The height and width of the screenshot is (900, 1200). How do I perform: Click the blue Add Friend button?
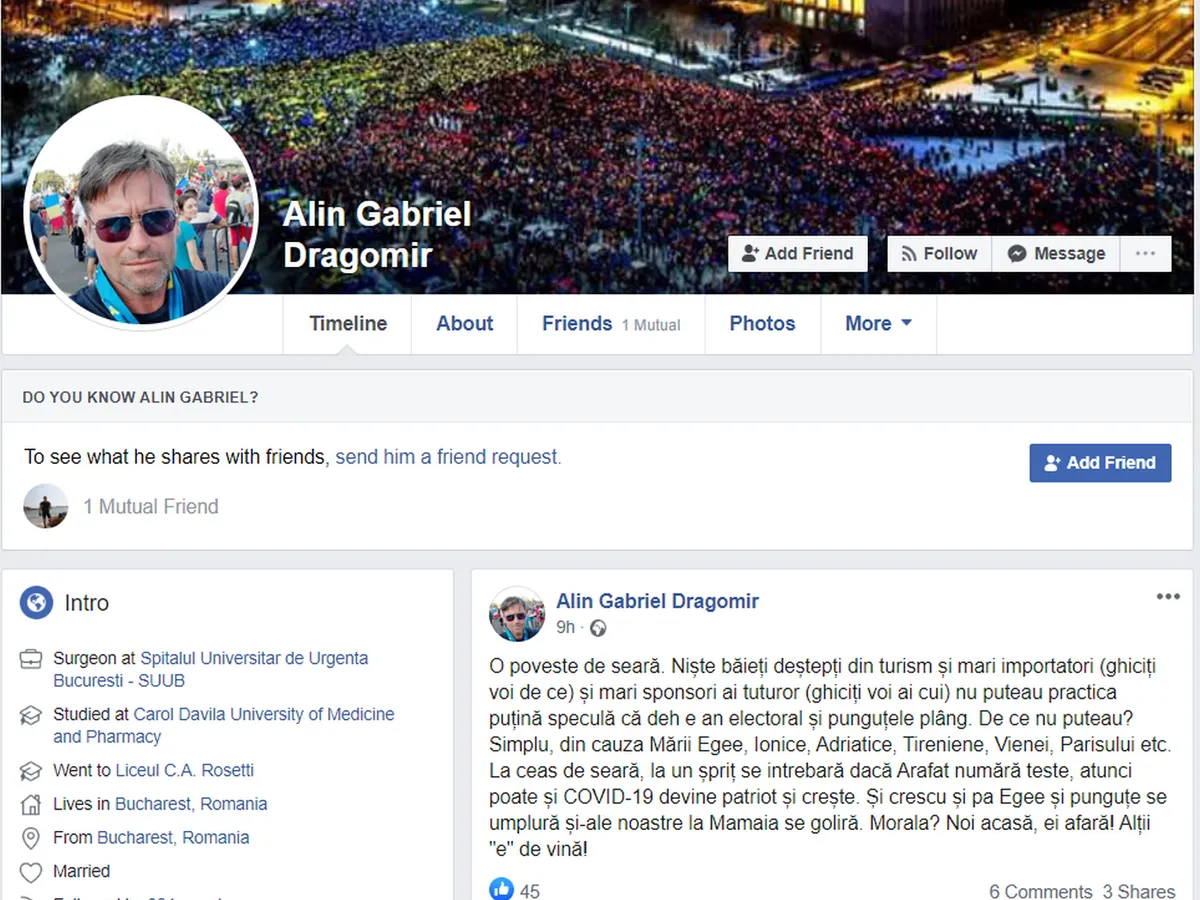coord(1100,463)
